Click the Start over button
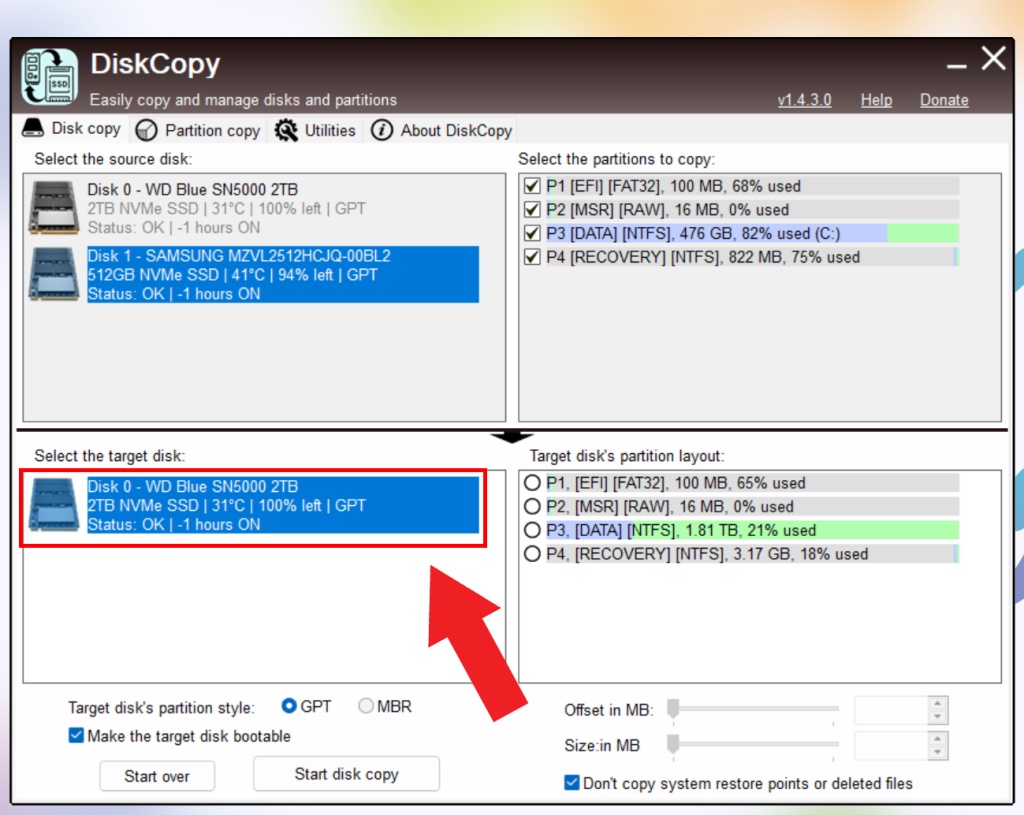 tap(157, 776)
